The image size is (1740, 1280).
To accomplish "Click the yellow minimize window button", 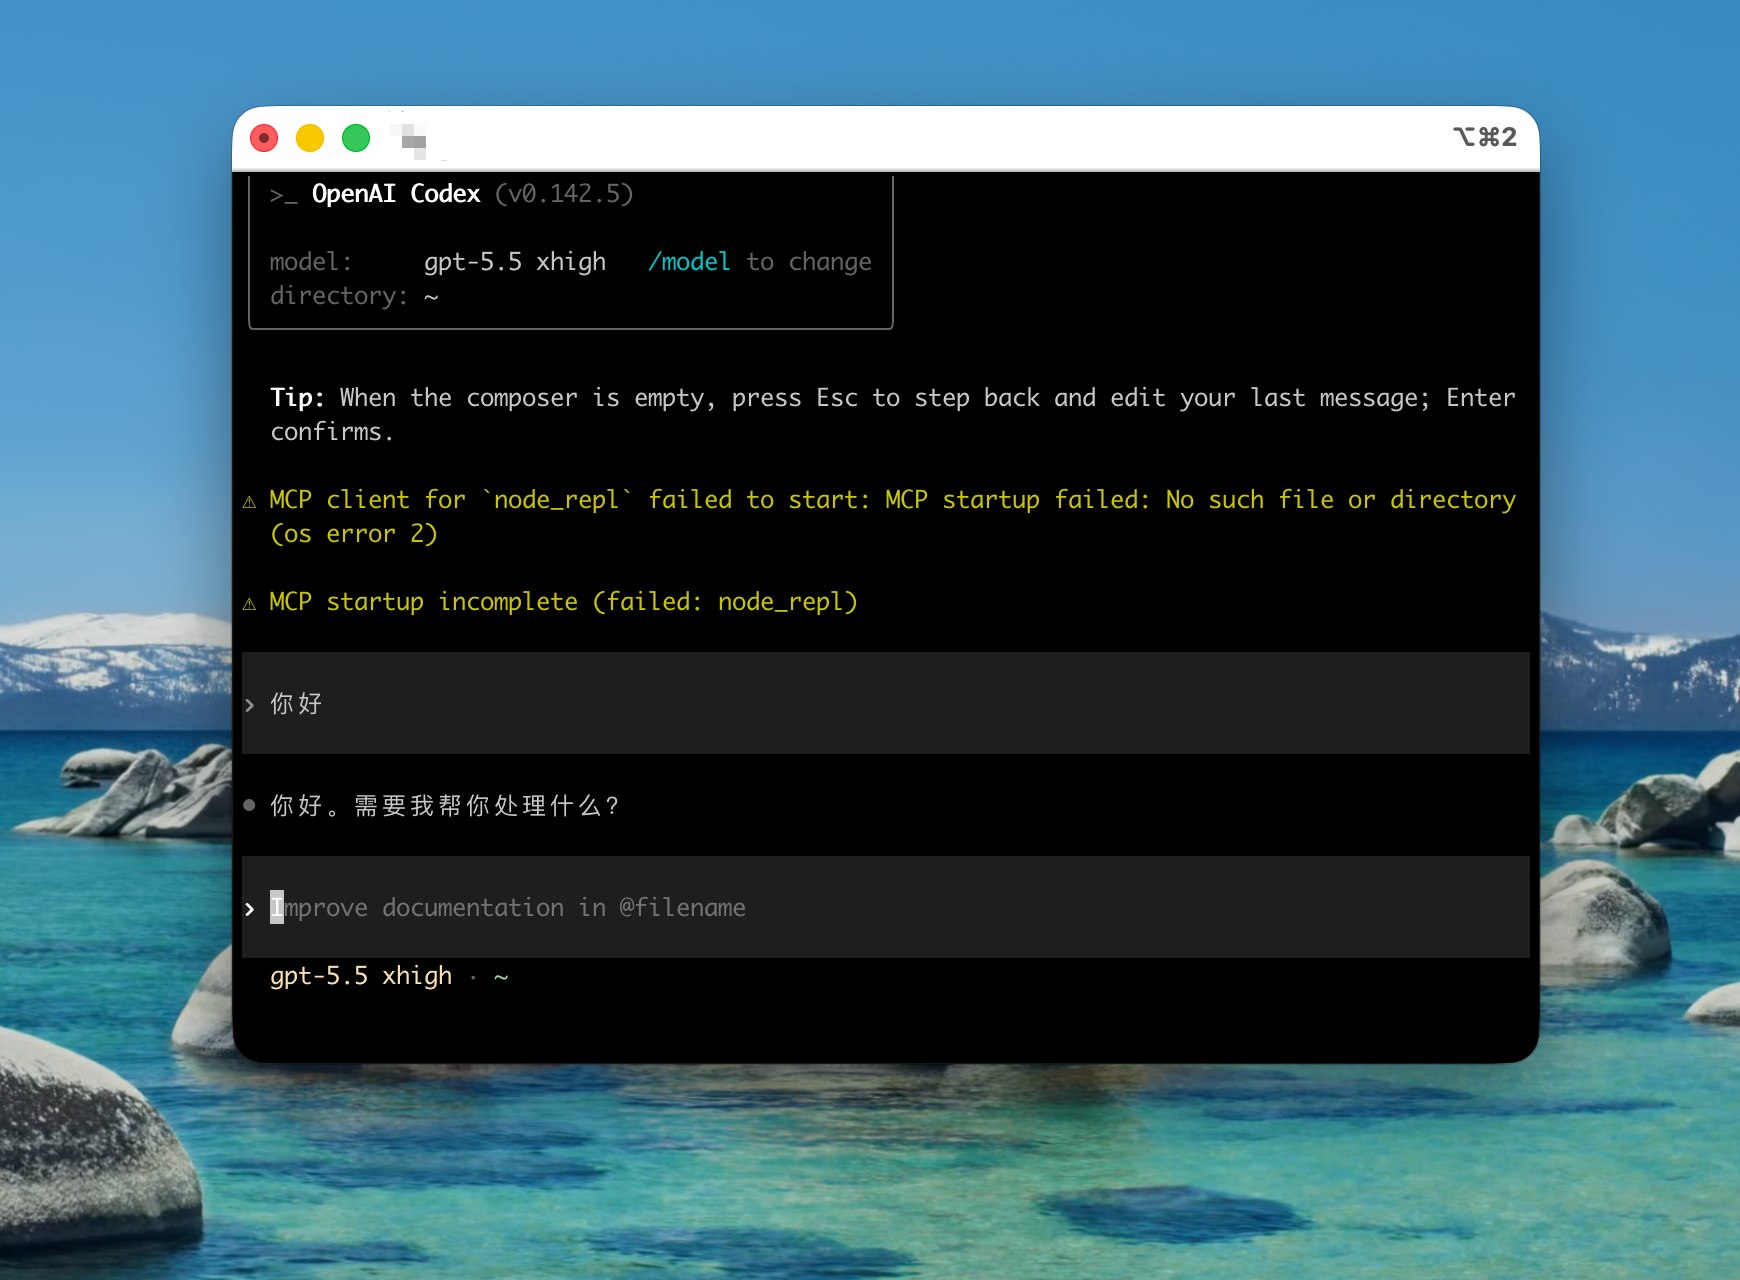I will coord(310,138).
